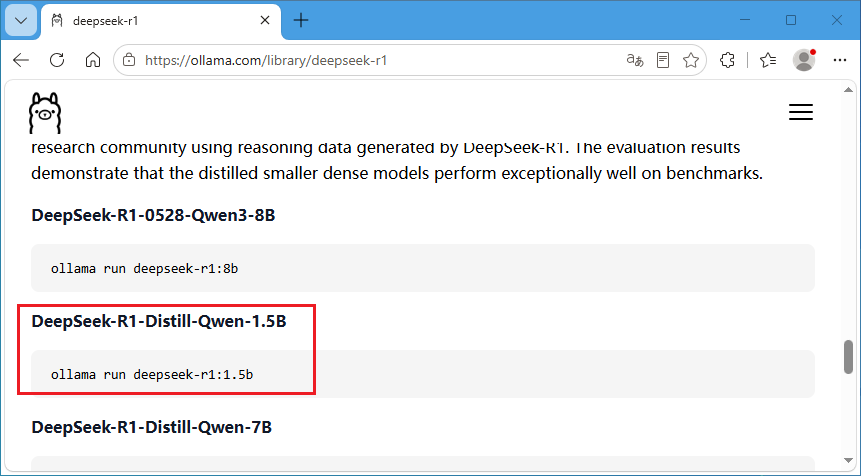The width and height of the screenshot is (861, 476).
Task: Open the translate page icon
Action: (635, 60)
